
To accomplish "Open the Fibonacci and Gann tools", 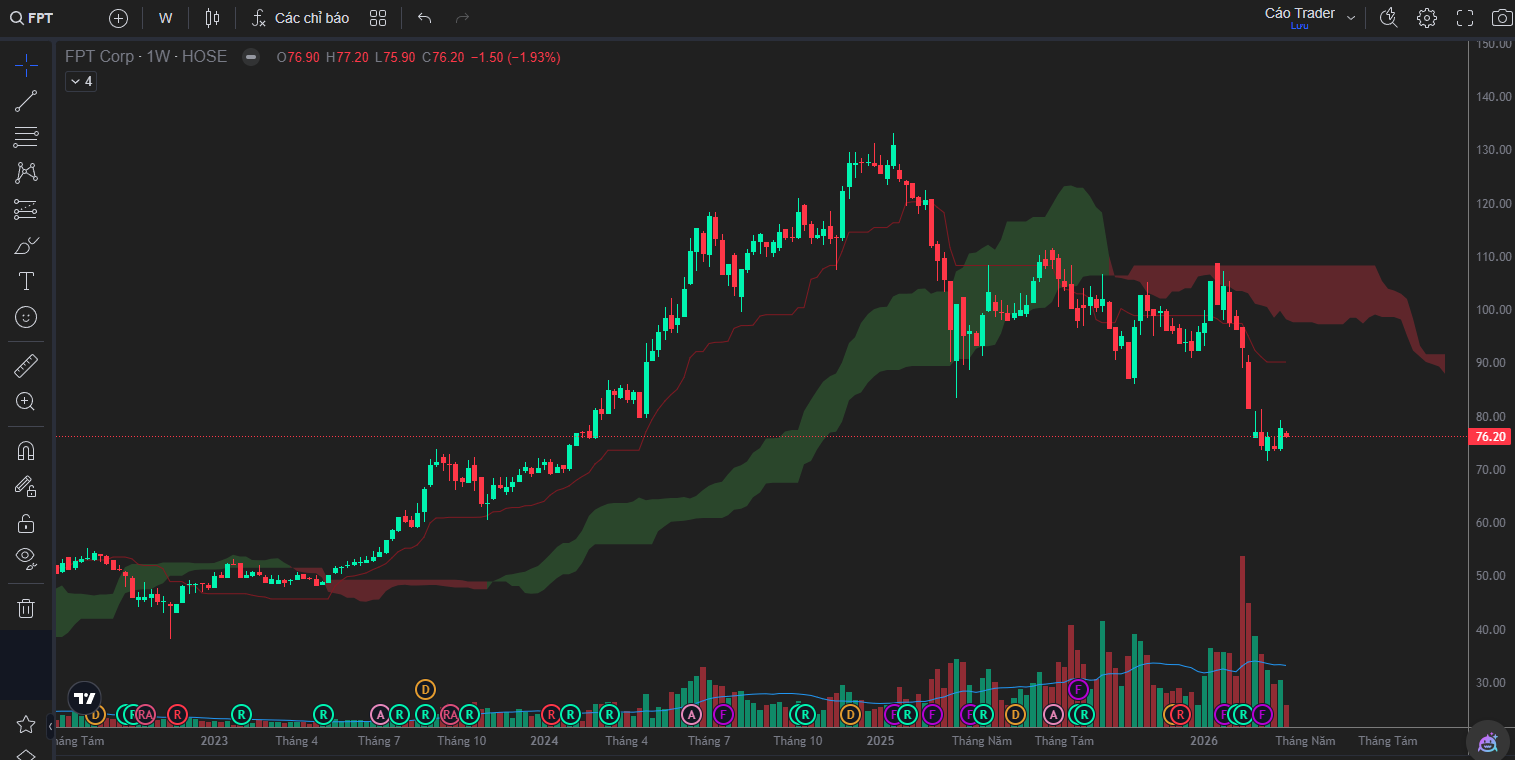I will click(x=26, y=137).
